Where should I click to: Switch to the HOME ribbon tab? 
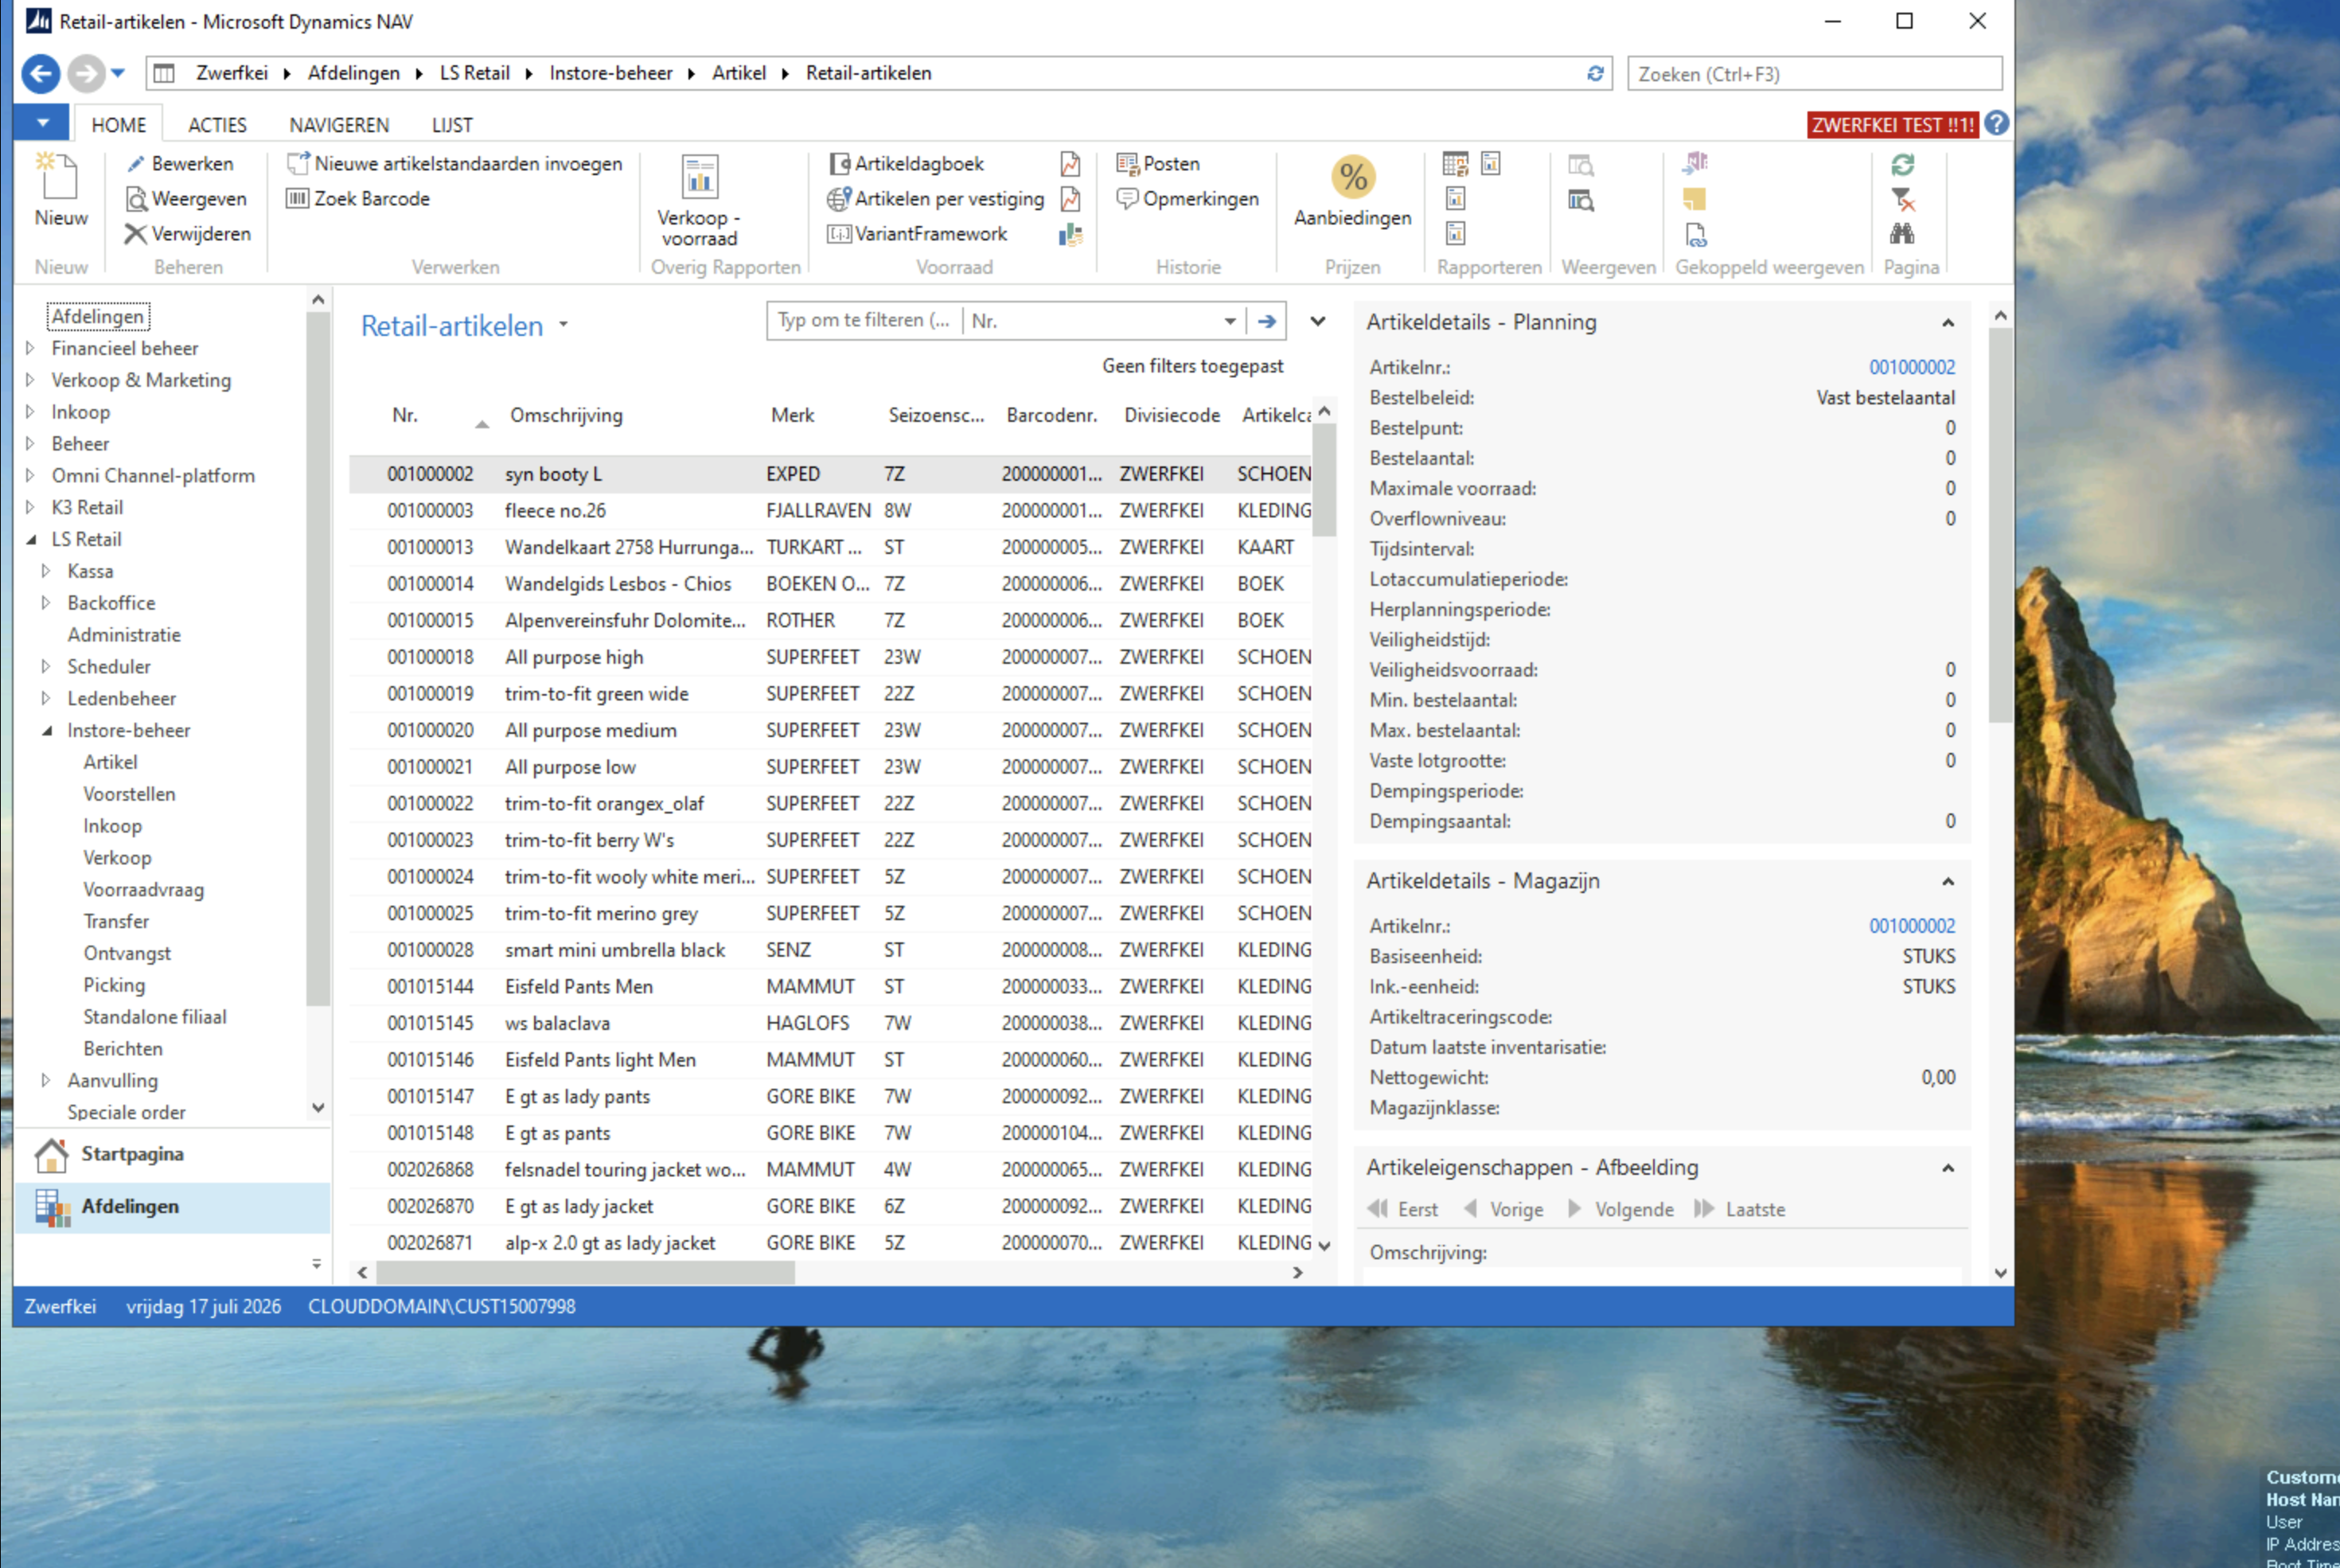119,125
